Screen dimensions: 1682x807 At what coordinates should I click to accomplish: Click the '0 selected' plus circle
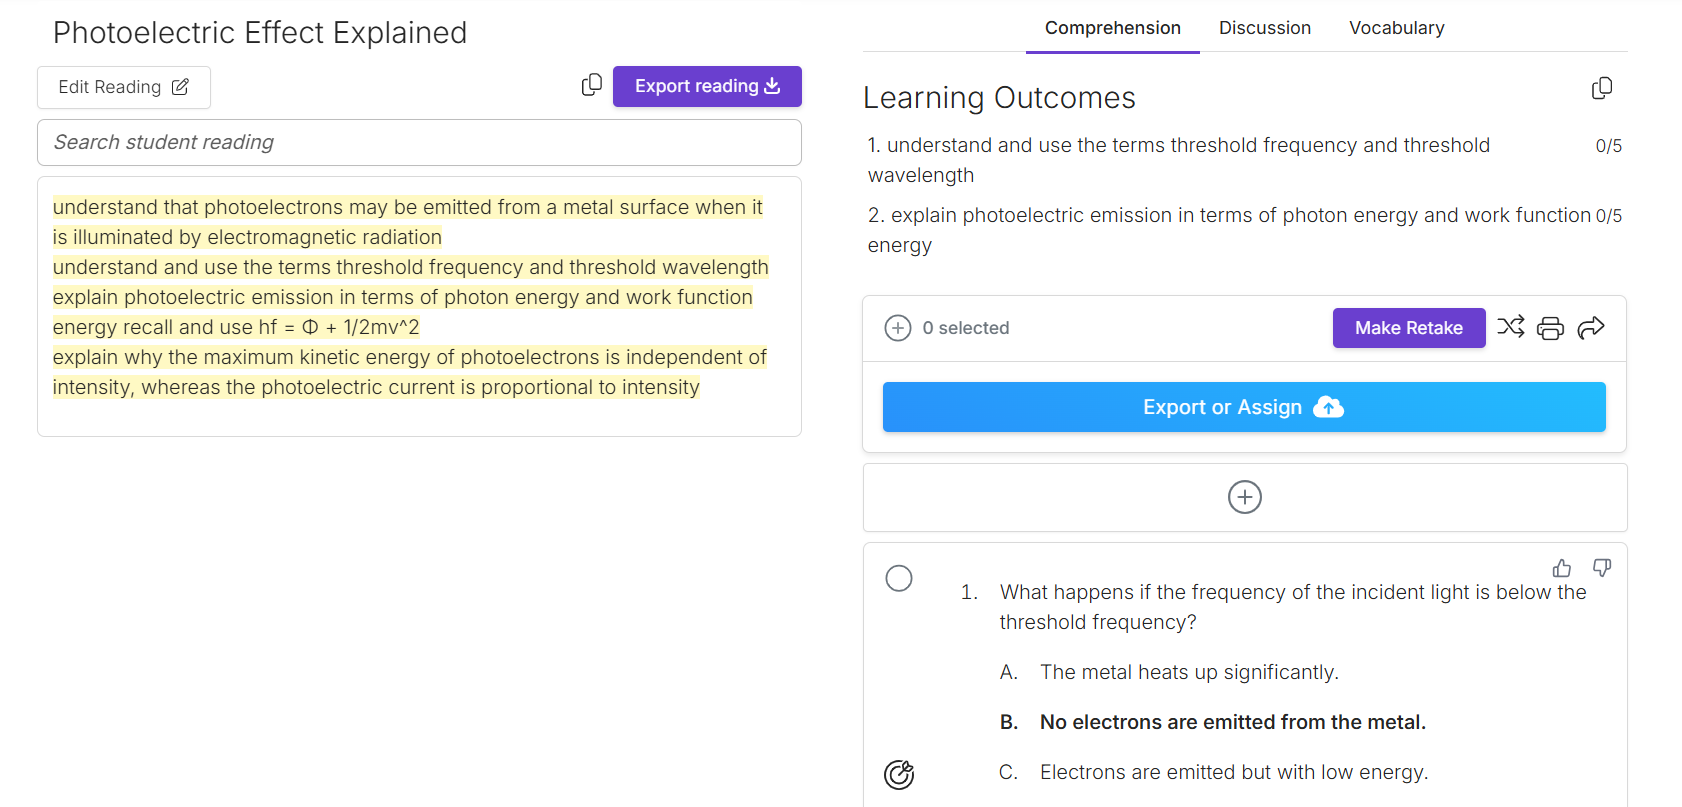pyautogui.click(x=898, y=328)
